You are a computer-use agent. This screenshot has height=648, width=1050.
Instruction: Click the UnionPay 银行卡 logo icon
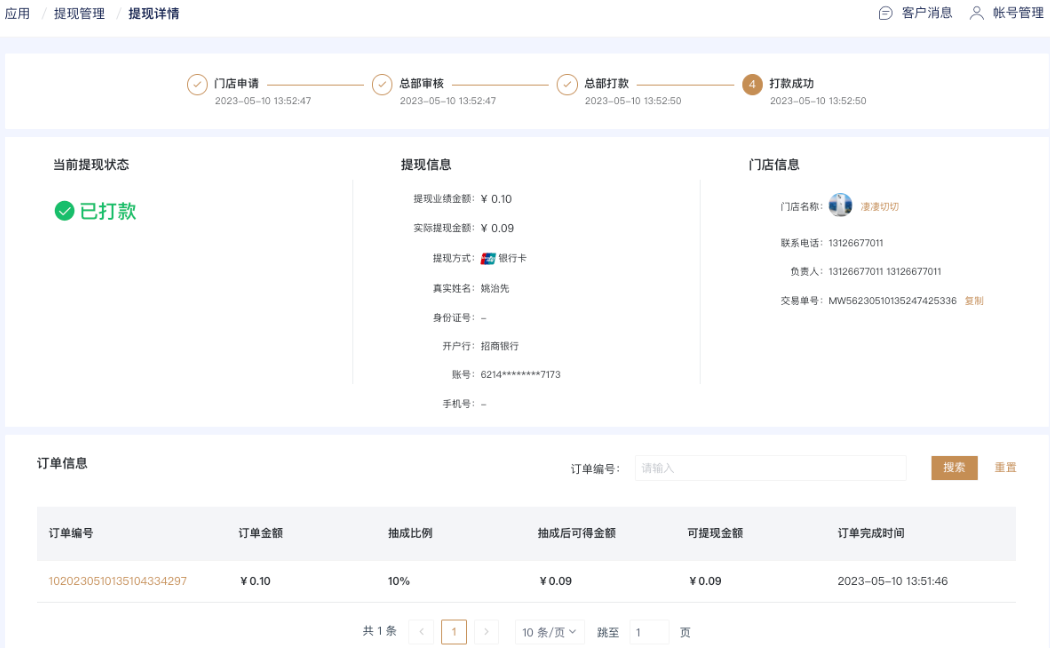488,258
